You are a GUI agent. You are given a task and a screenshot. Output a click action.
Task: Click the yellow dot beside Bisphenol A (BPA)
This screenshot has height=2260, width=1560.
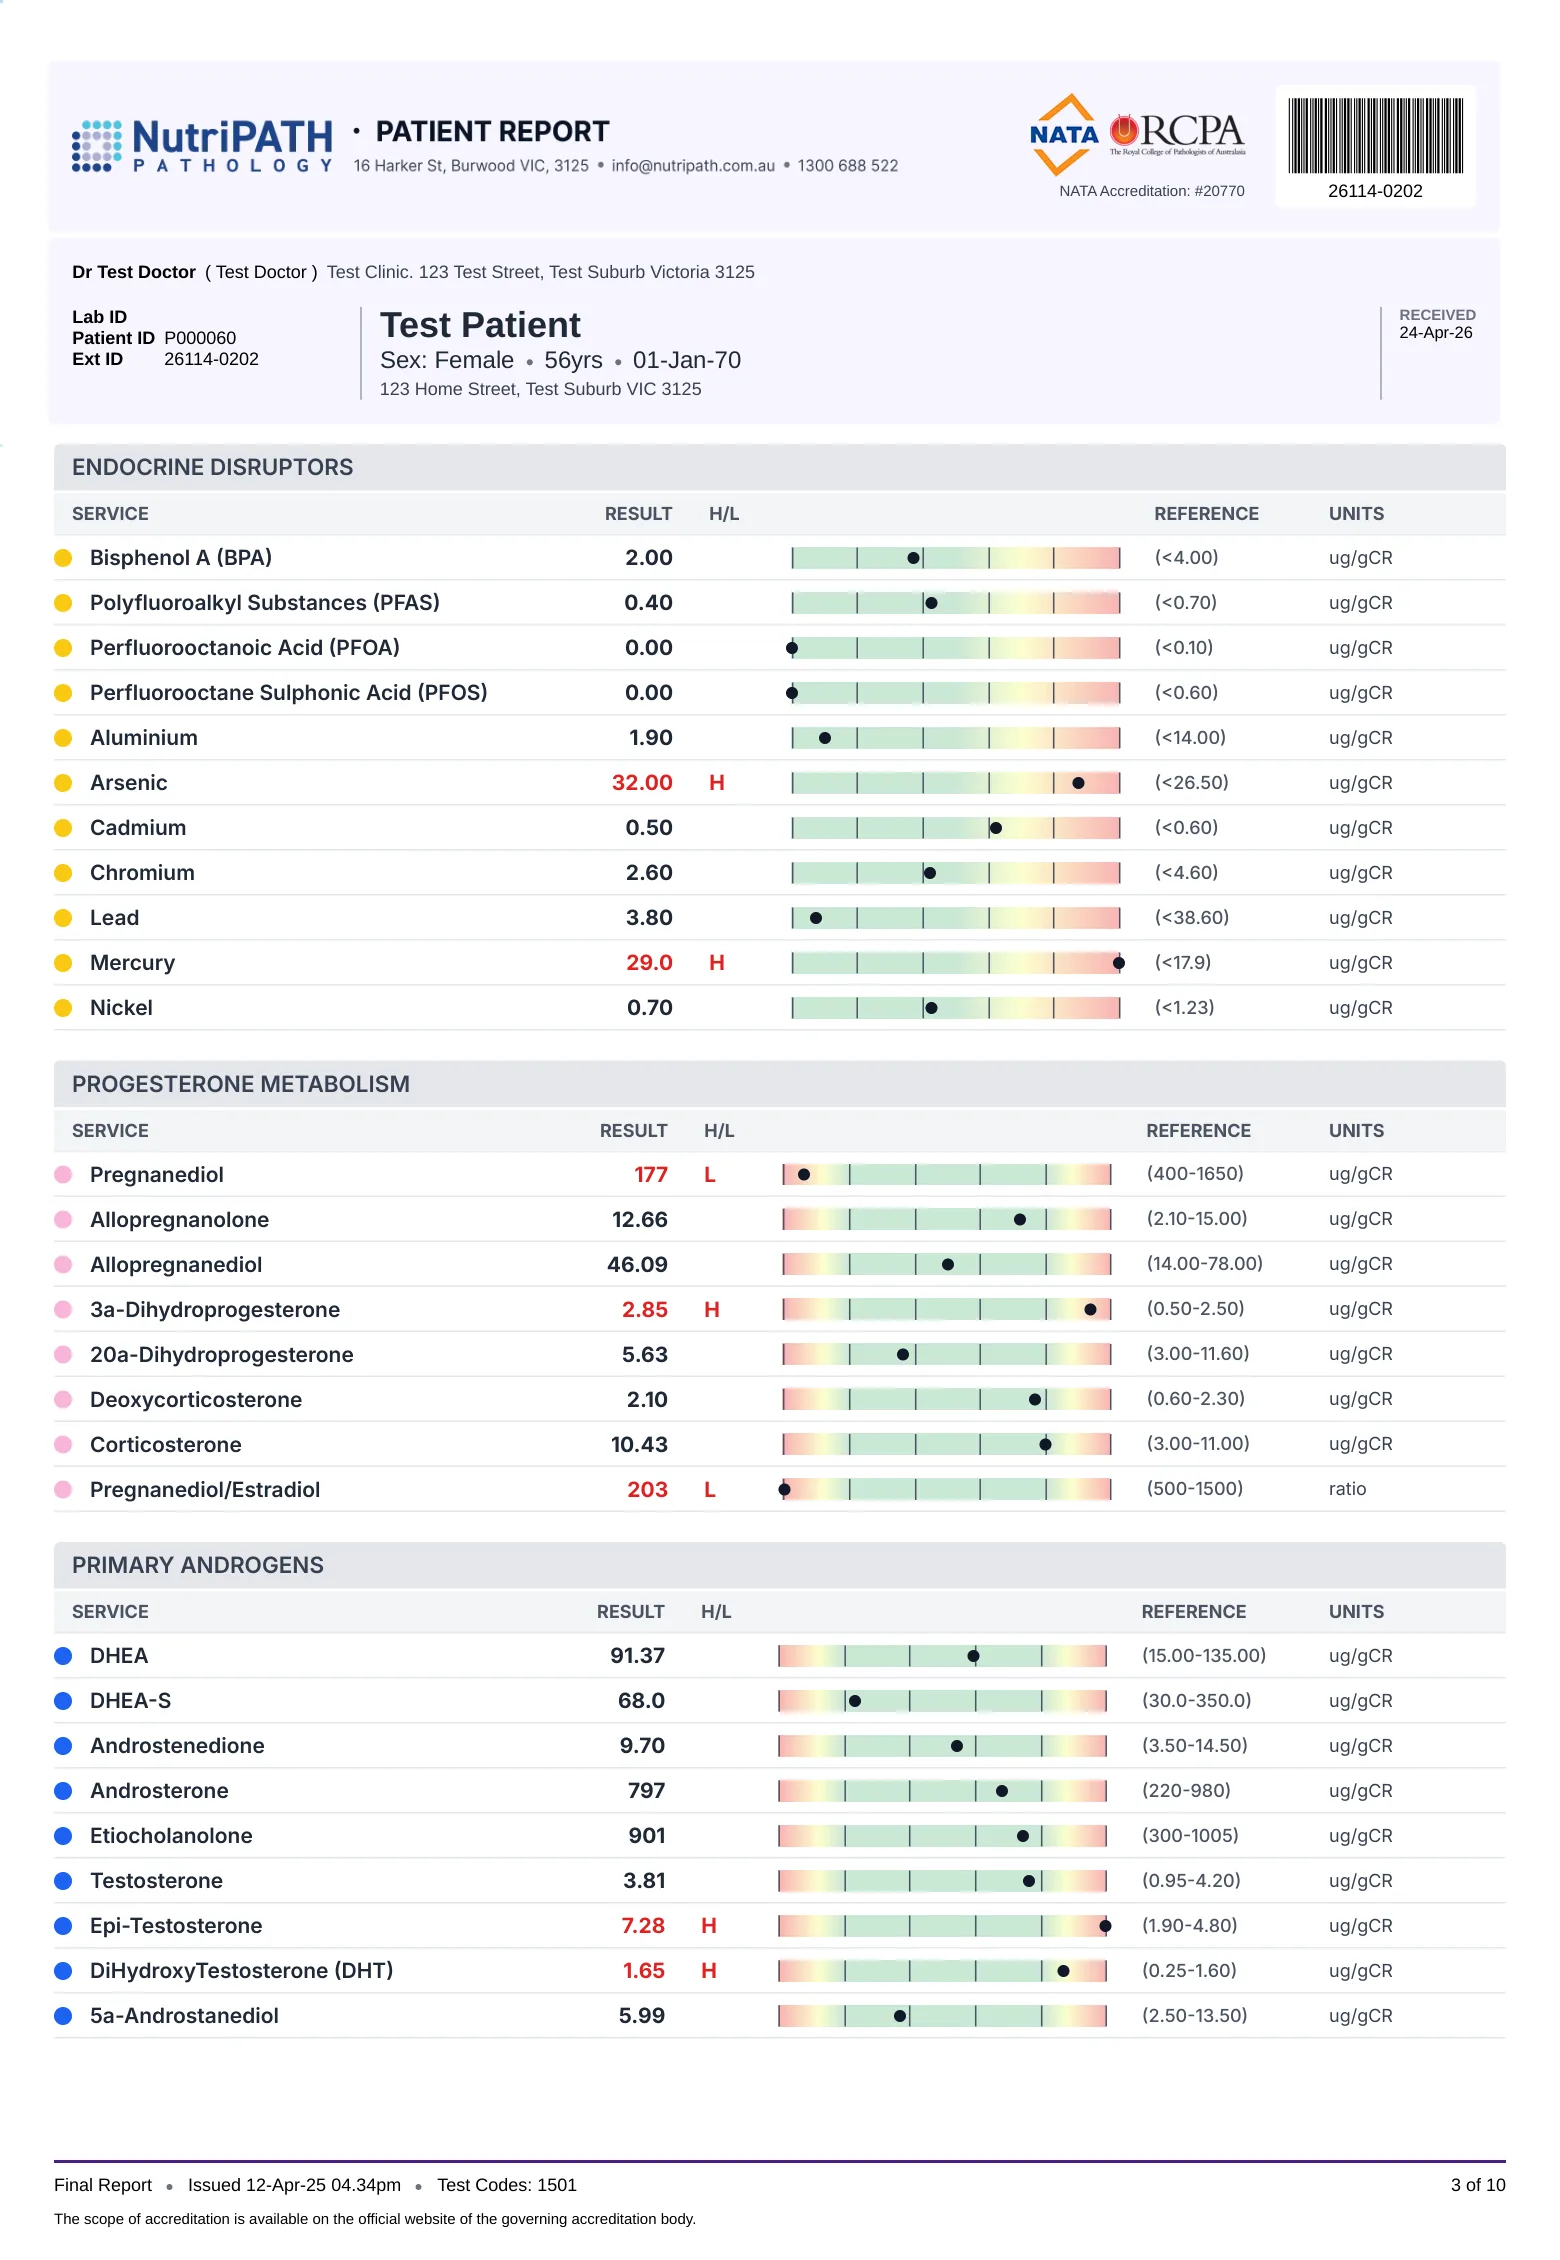[63, 558]
